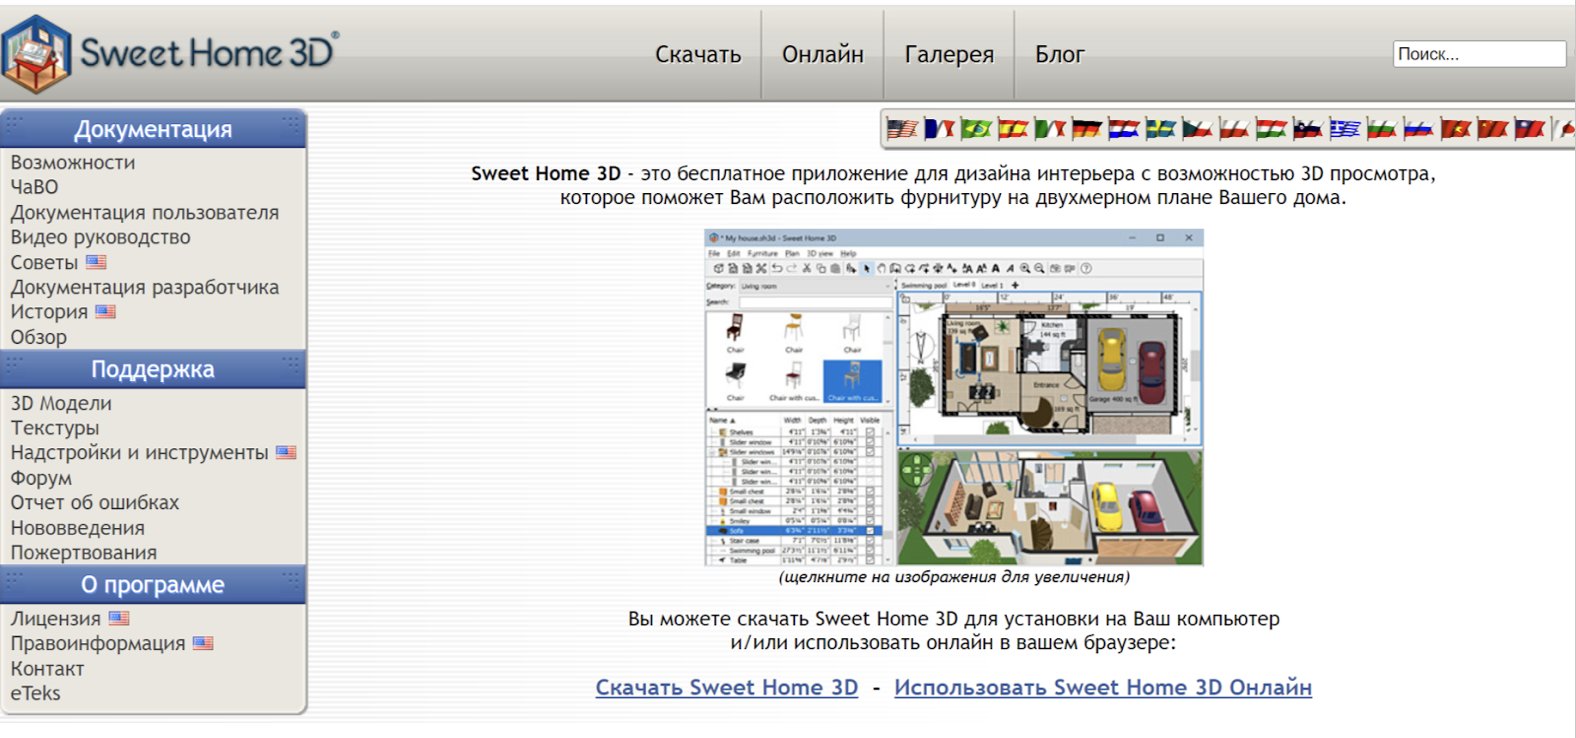Open Использовать Sweet Home 3D Онлайн link
Image resolution: width=1576 pixels, height=738 pixels.
point(1102,688)
